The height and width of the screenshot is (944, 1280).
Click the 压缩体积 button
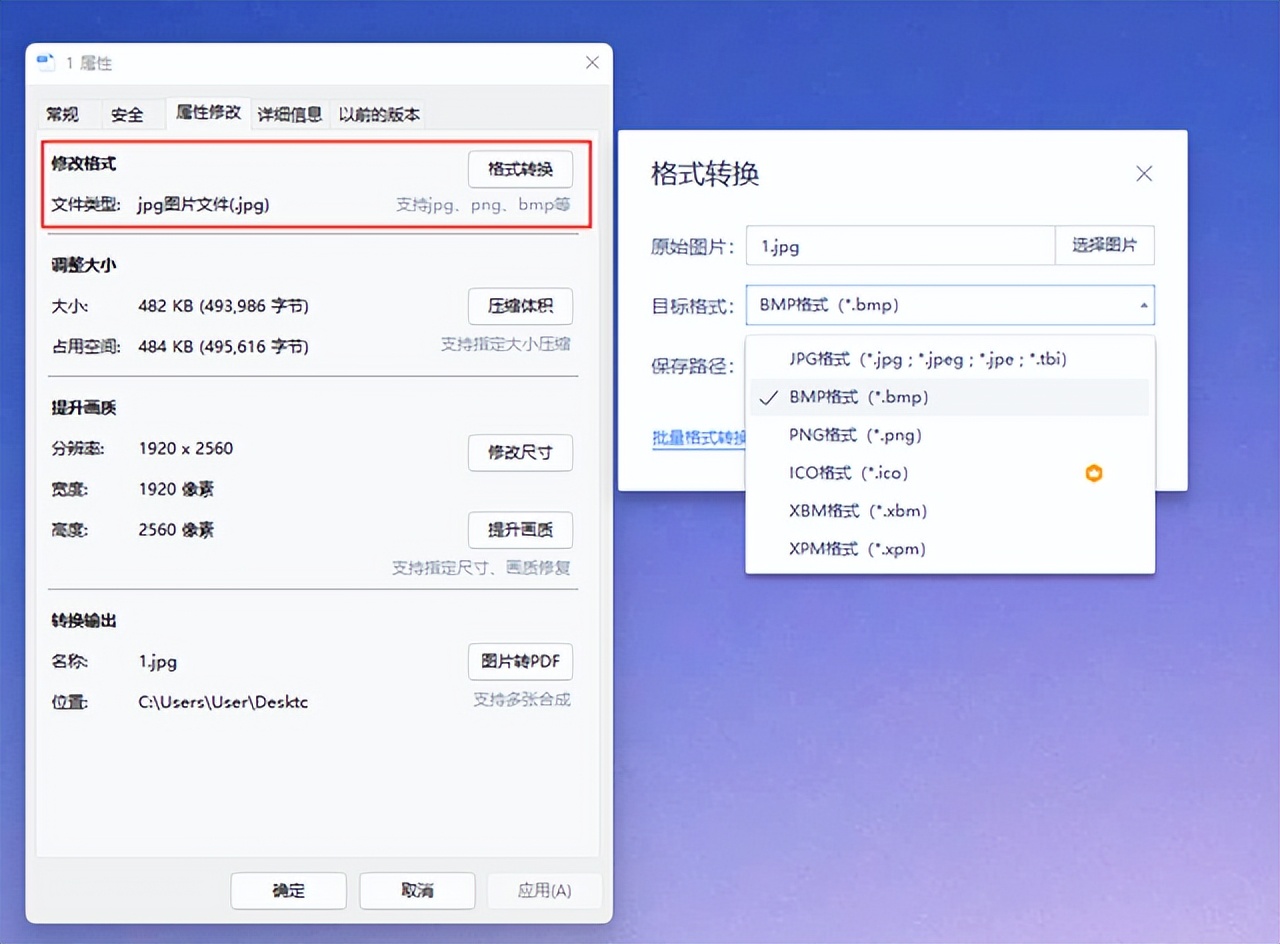click(x=520, y=306)
